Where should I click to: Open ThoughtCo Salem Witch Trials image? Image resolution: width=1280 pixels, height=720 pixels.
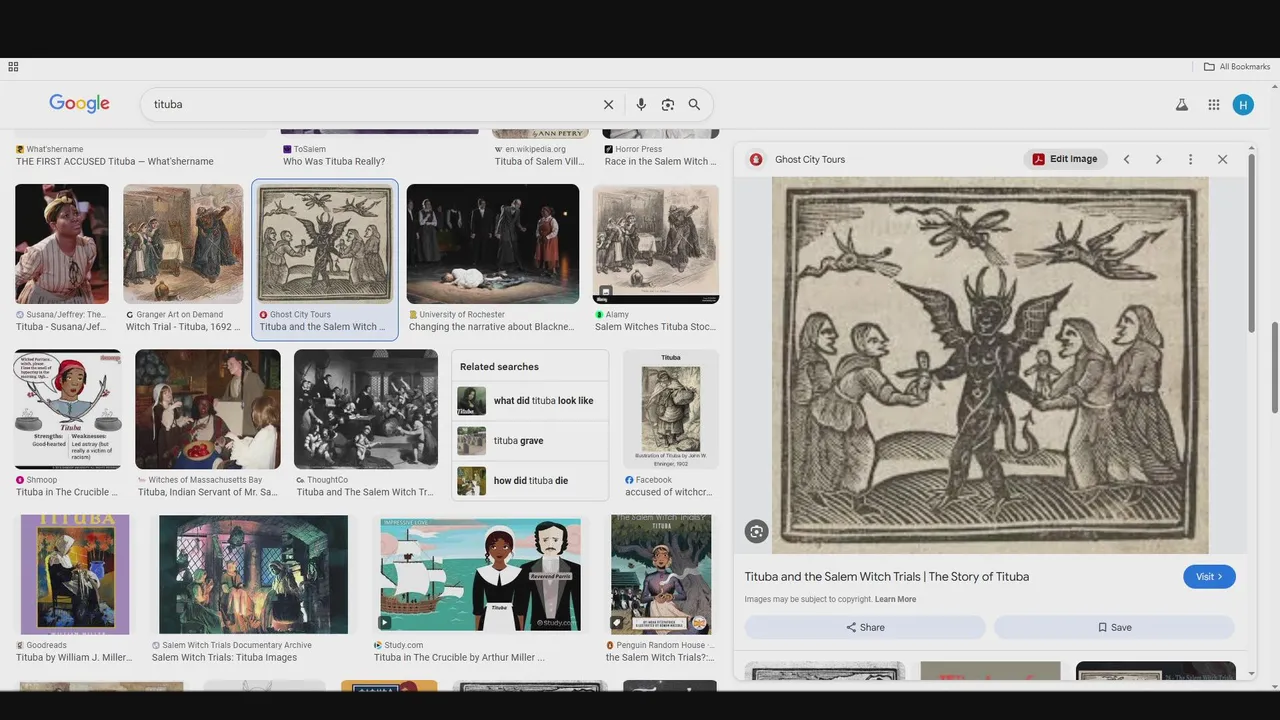tap(366, 409)
